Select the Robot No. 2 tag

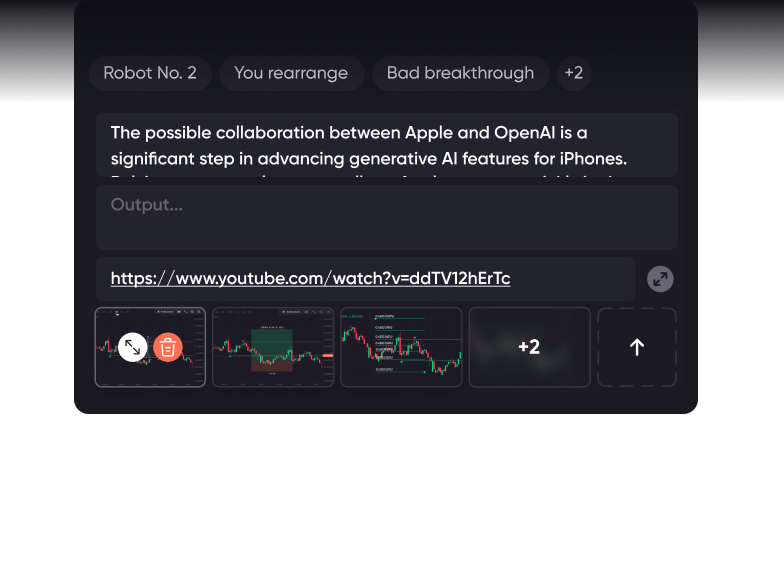pos(150,73)
